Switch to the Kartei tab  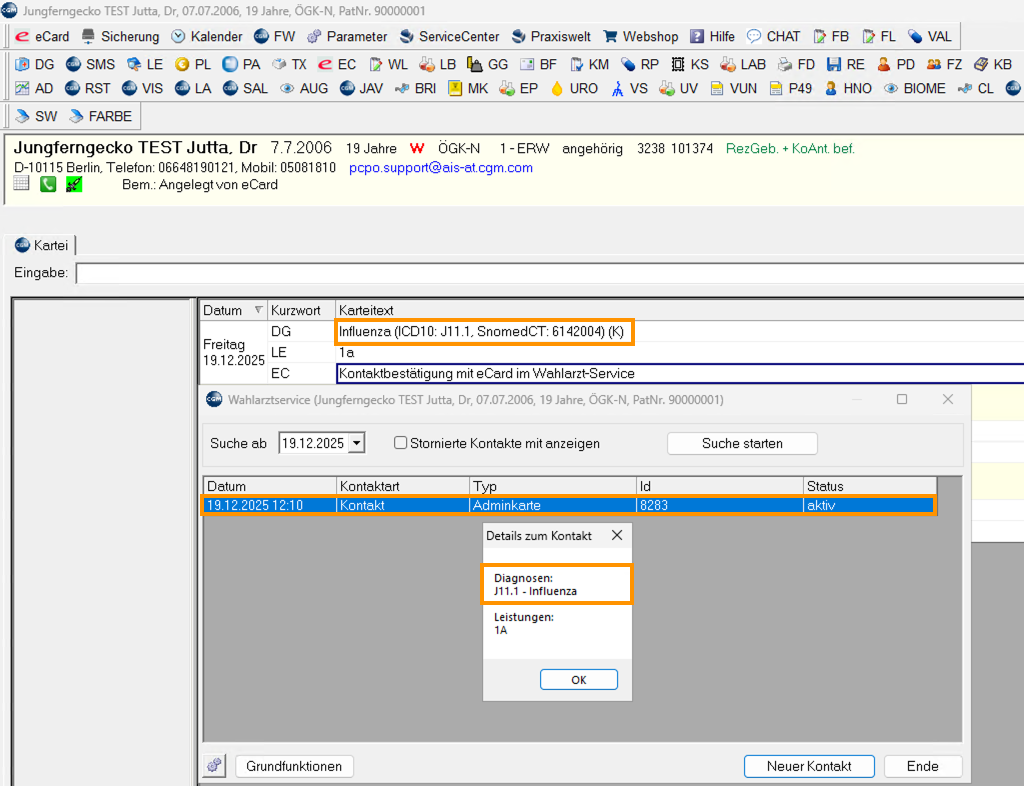click(x=43, y=245)
